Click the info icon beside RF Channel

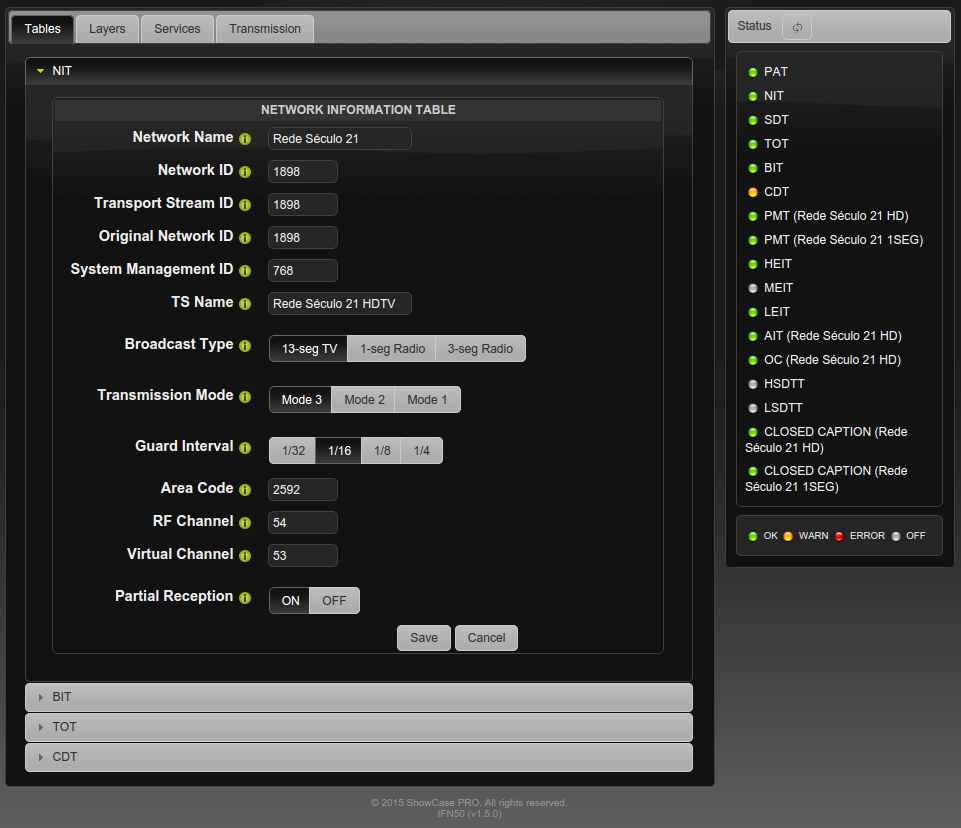244,523
